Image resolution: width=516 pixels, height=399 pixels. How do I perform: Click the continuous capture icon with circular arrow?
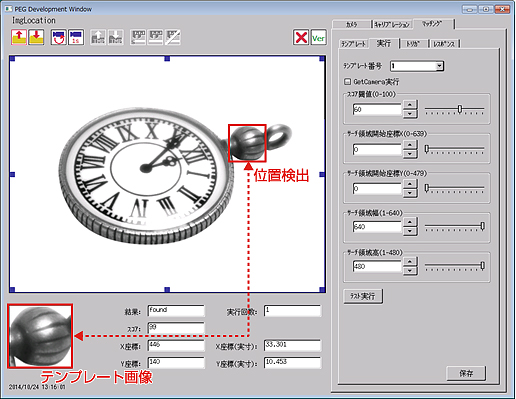coord(58,37)
